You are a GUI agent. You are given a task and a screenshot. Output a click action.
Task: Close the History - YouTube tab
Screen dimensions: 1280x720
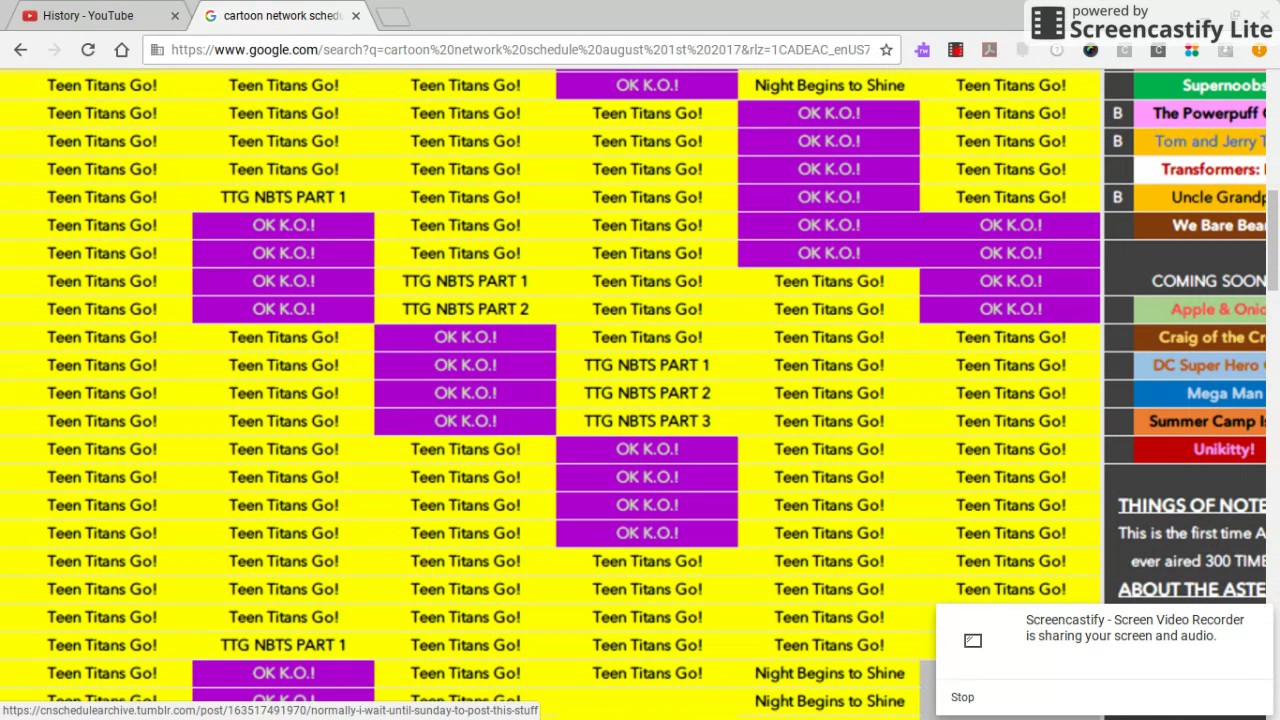(x=175, y=16)
